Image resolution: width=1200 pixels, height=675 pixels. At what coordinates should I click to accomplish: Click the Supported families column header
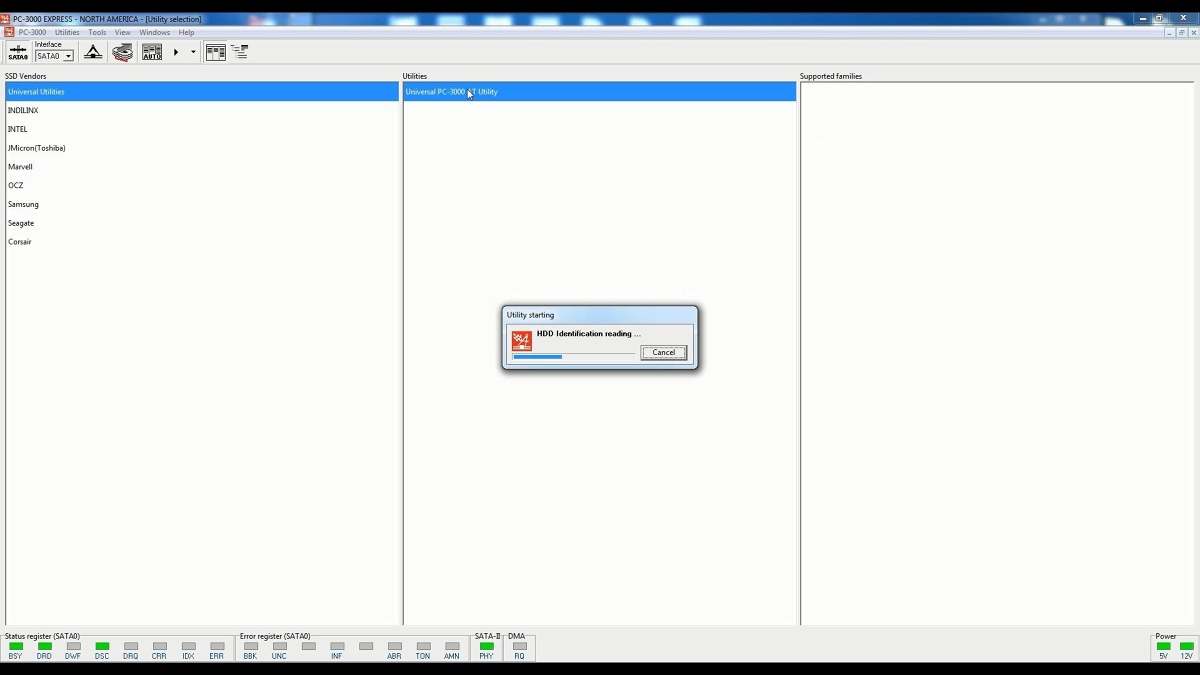[830, 76]
